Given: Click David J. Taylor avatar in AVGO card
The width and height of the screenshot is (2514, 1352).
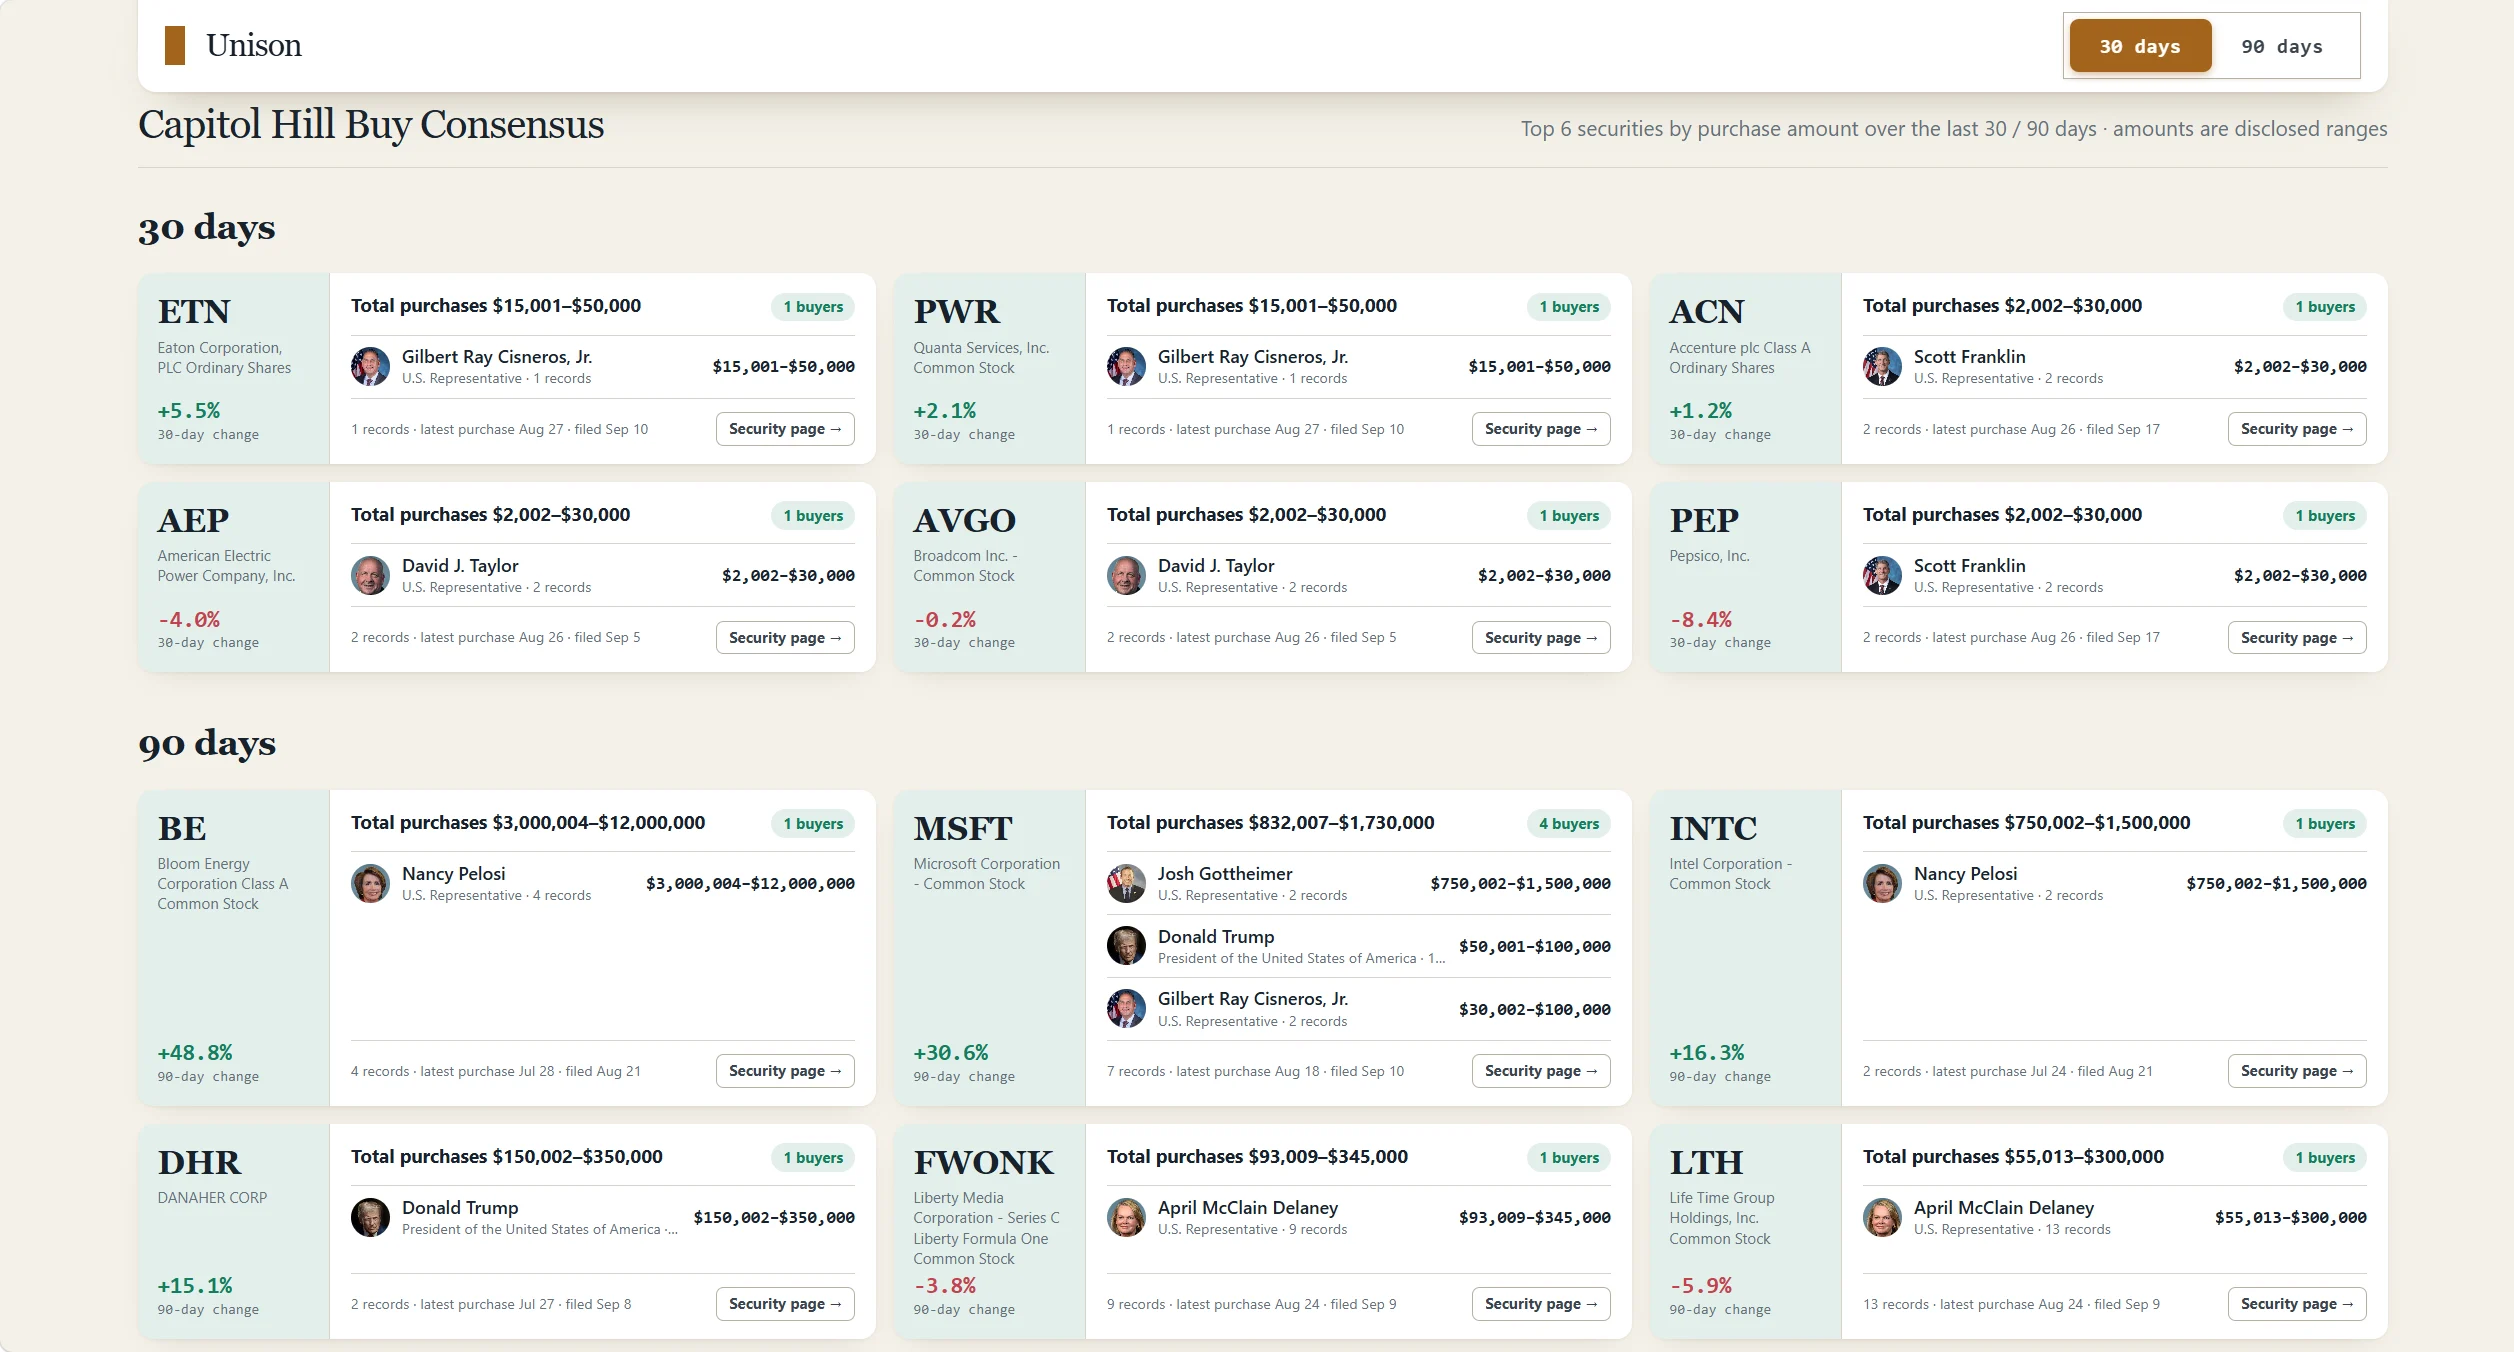Looking at the screenshot, I should [x=1126, y=576].
